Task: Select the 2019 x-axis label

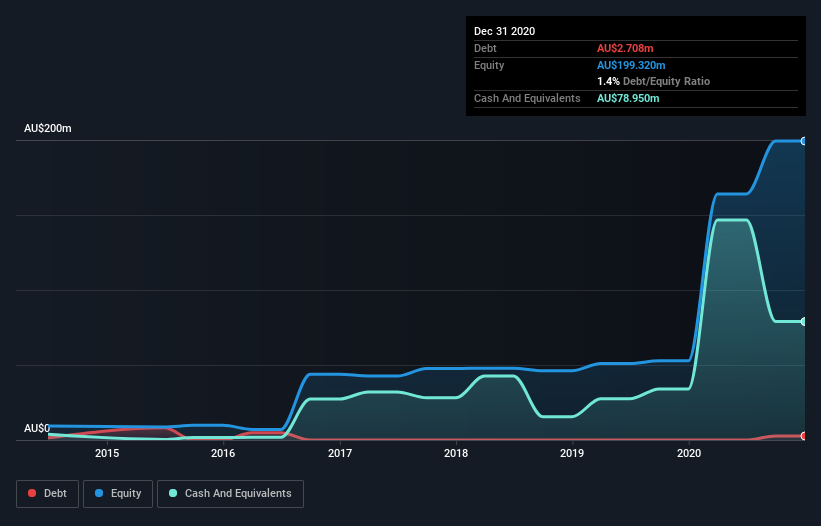Action: [x=572, y=453]
